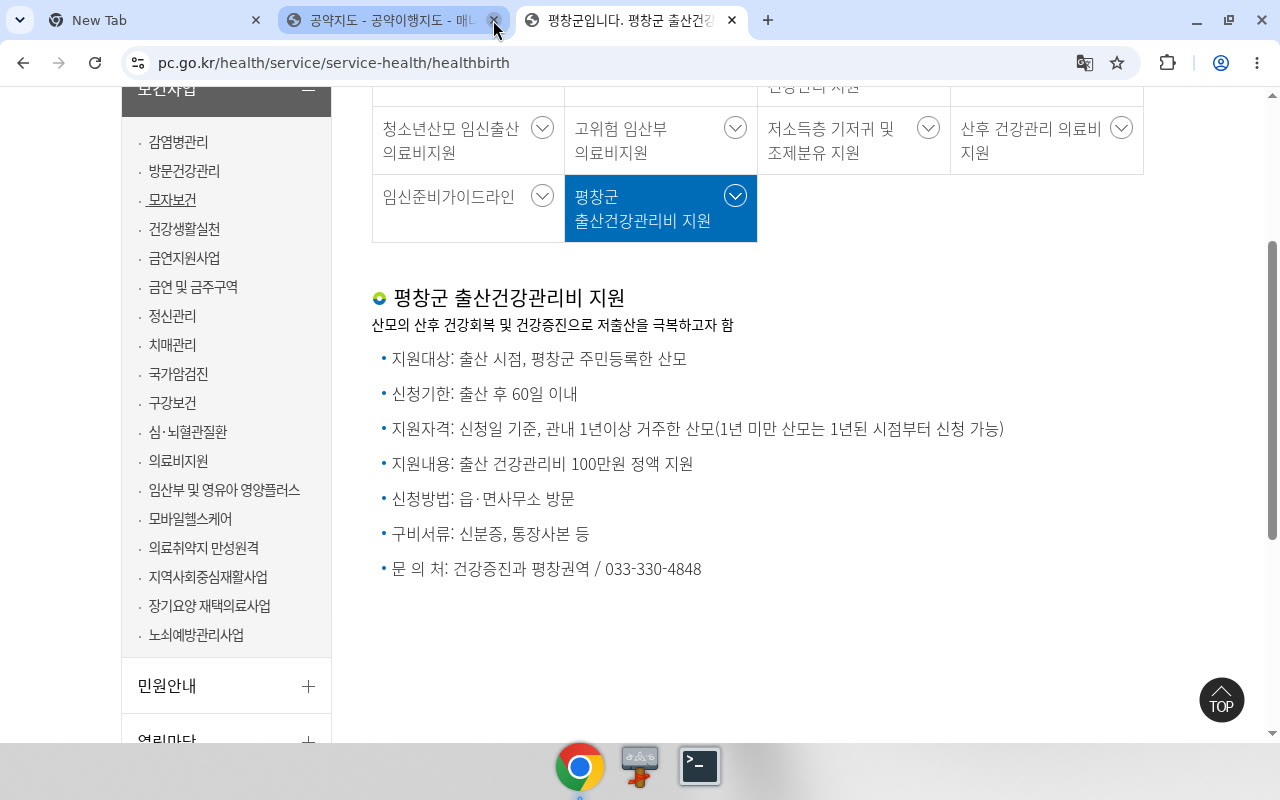Close the 공약지도 tab

(x=494, y=20)
